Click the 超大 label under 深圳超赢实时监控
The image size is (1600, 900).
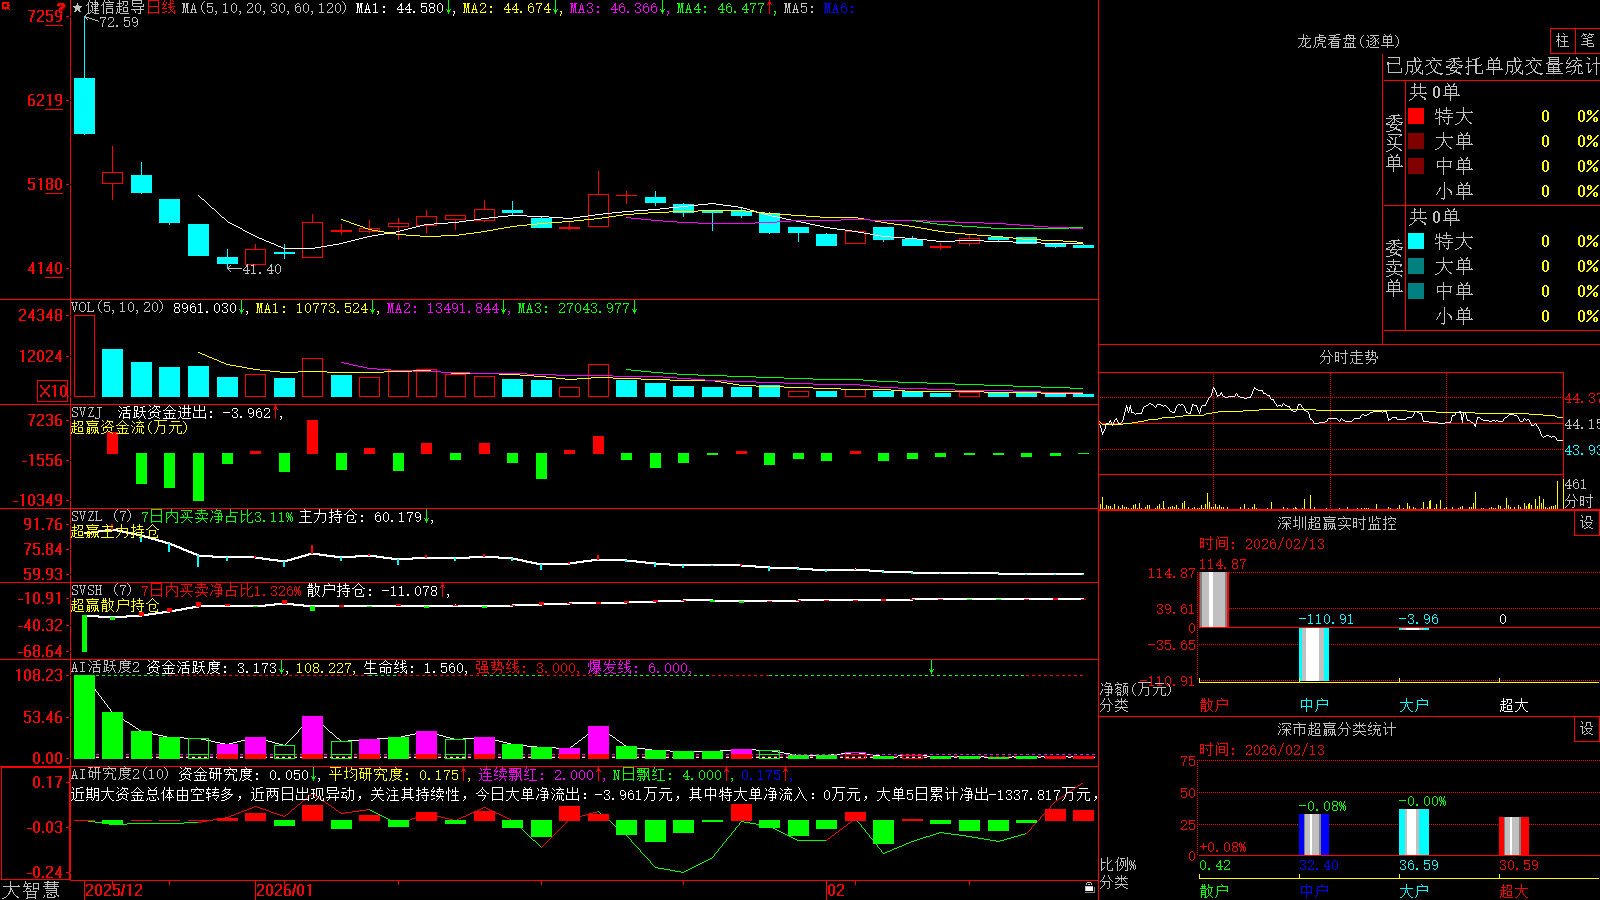1514,705
